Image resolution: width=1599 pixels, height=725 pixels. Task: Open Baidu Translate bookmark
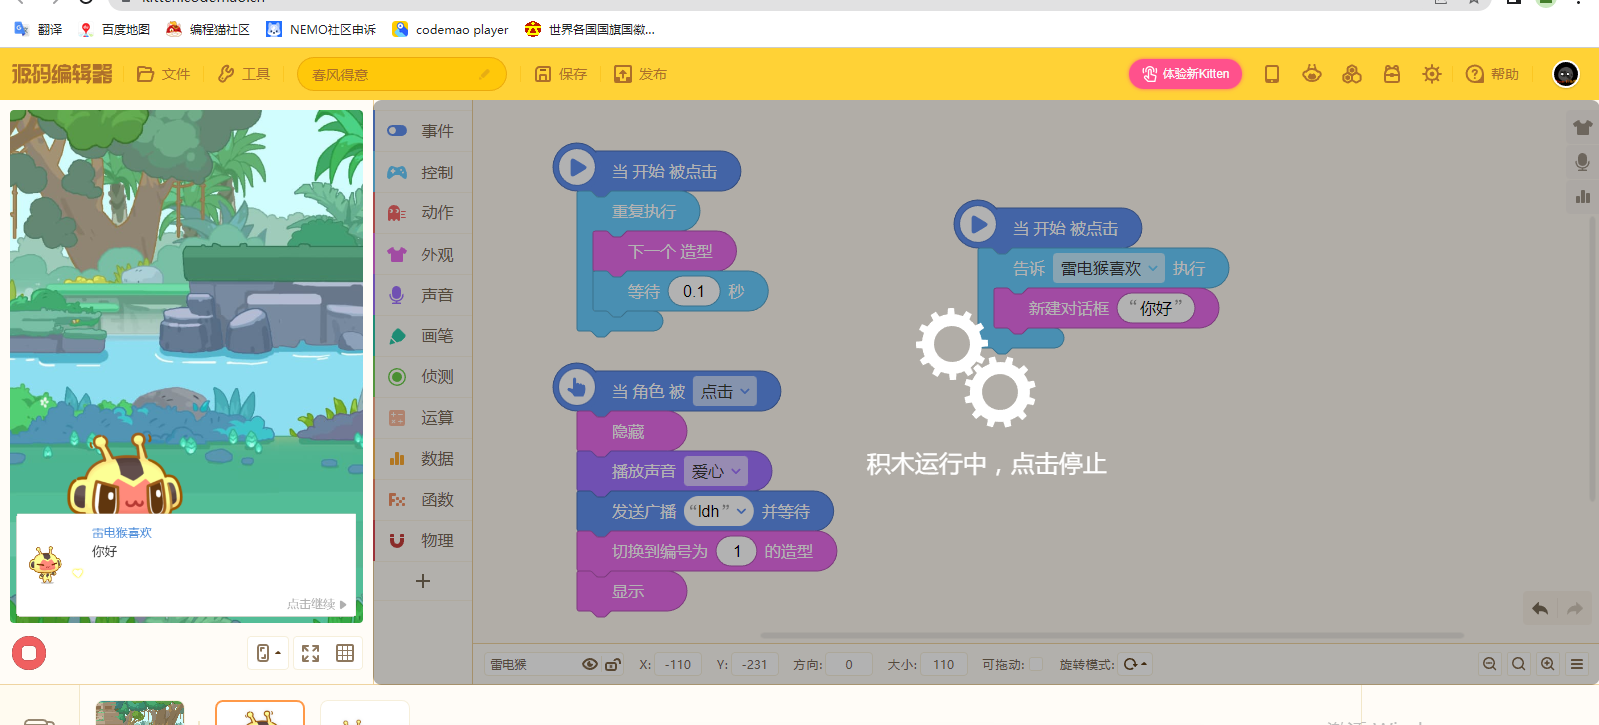38,29
